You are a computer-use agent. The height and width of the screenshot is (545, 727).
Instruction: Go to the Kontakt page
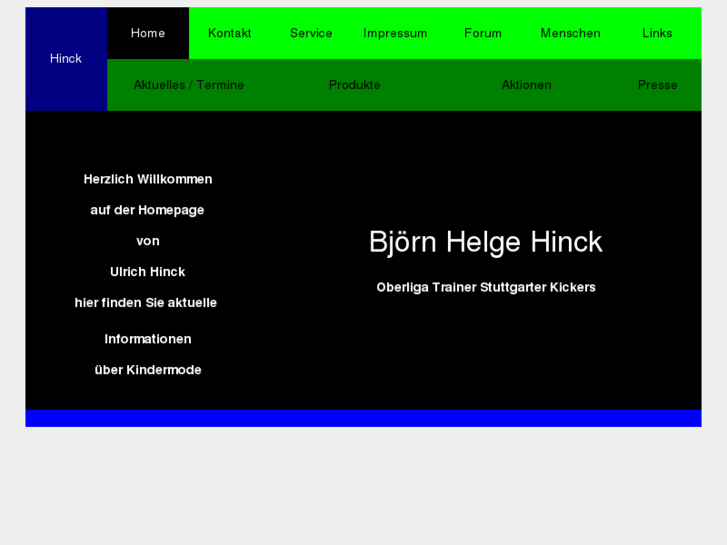230,33
